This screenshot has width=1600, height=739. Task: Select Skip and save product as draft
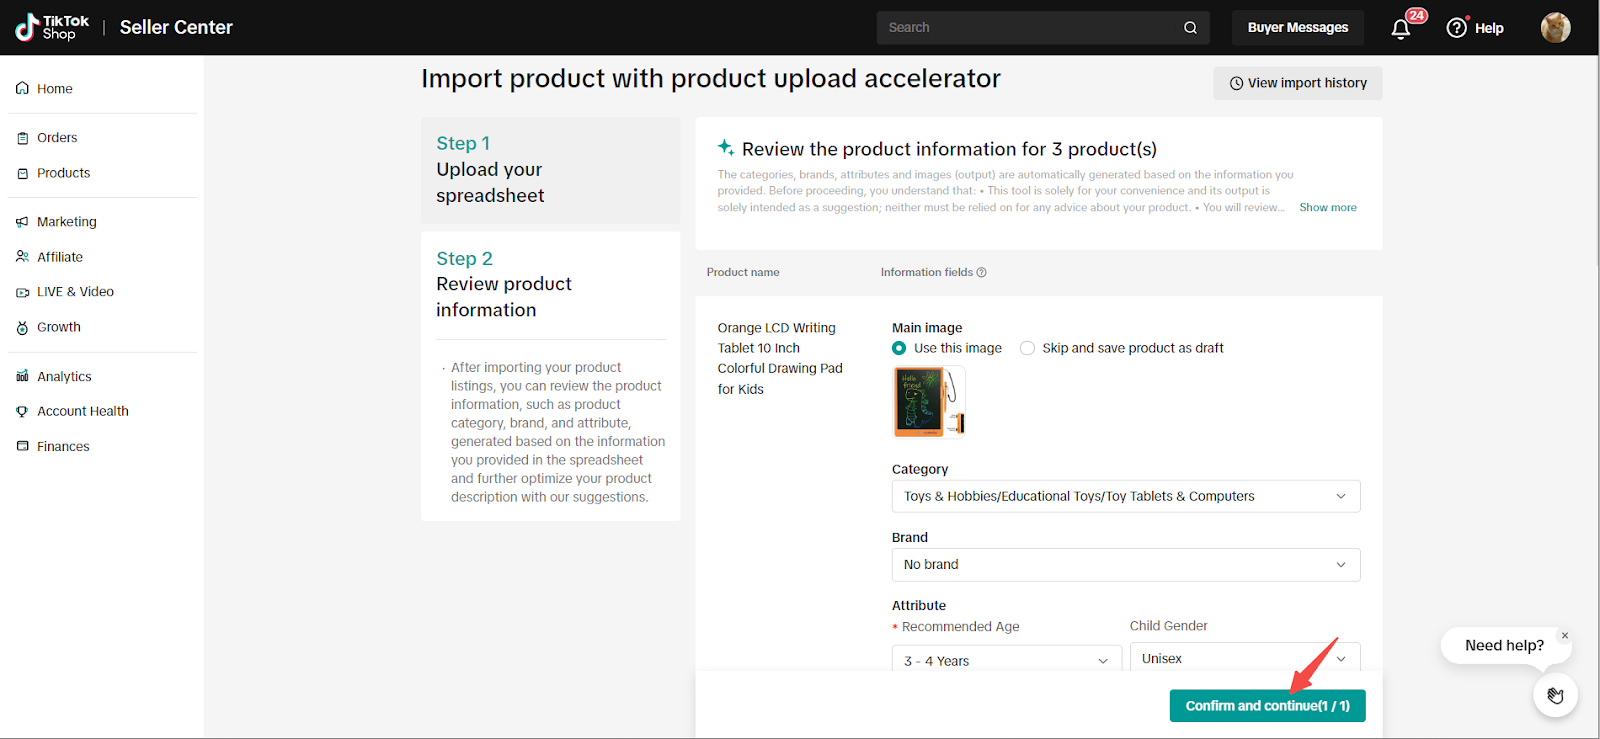pos(1027,348)
